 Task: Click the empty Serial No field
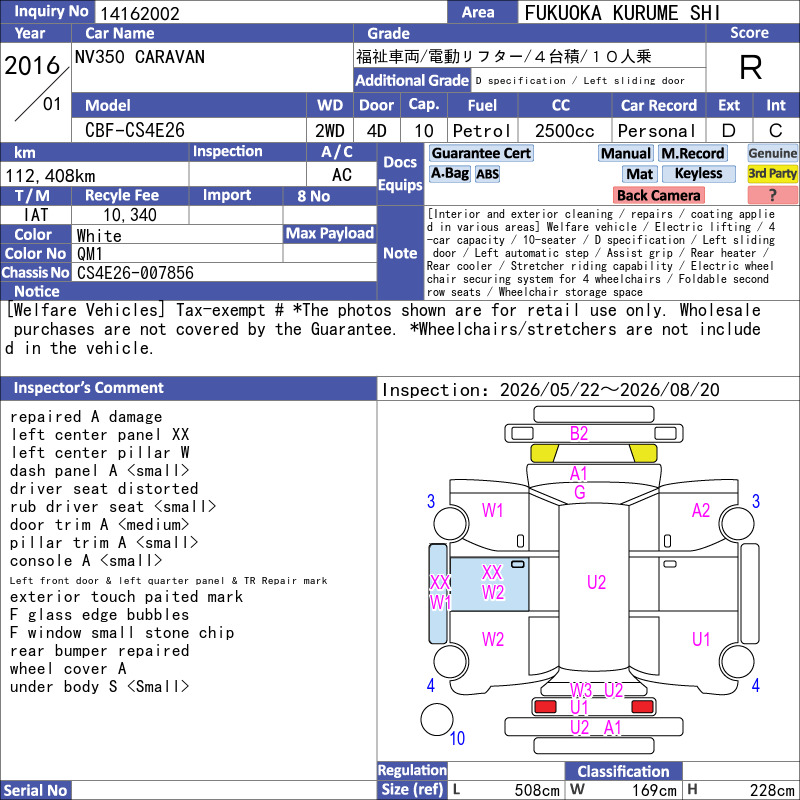pyautogui.click(x=224, y=790)
